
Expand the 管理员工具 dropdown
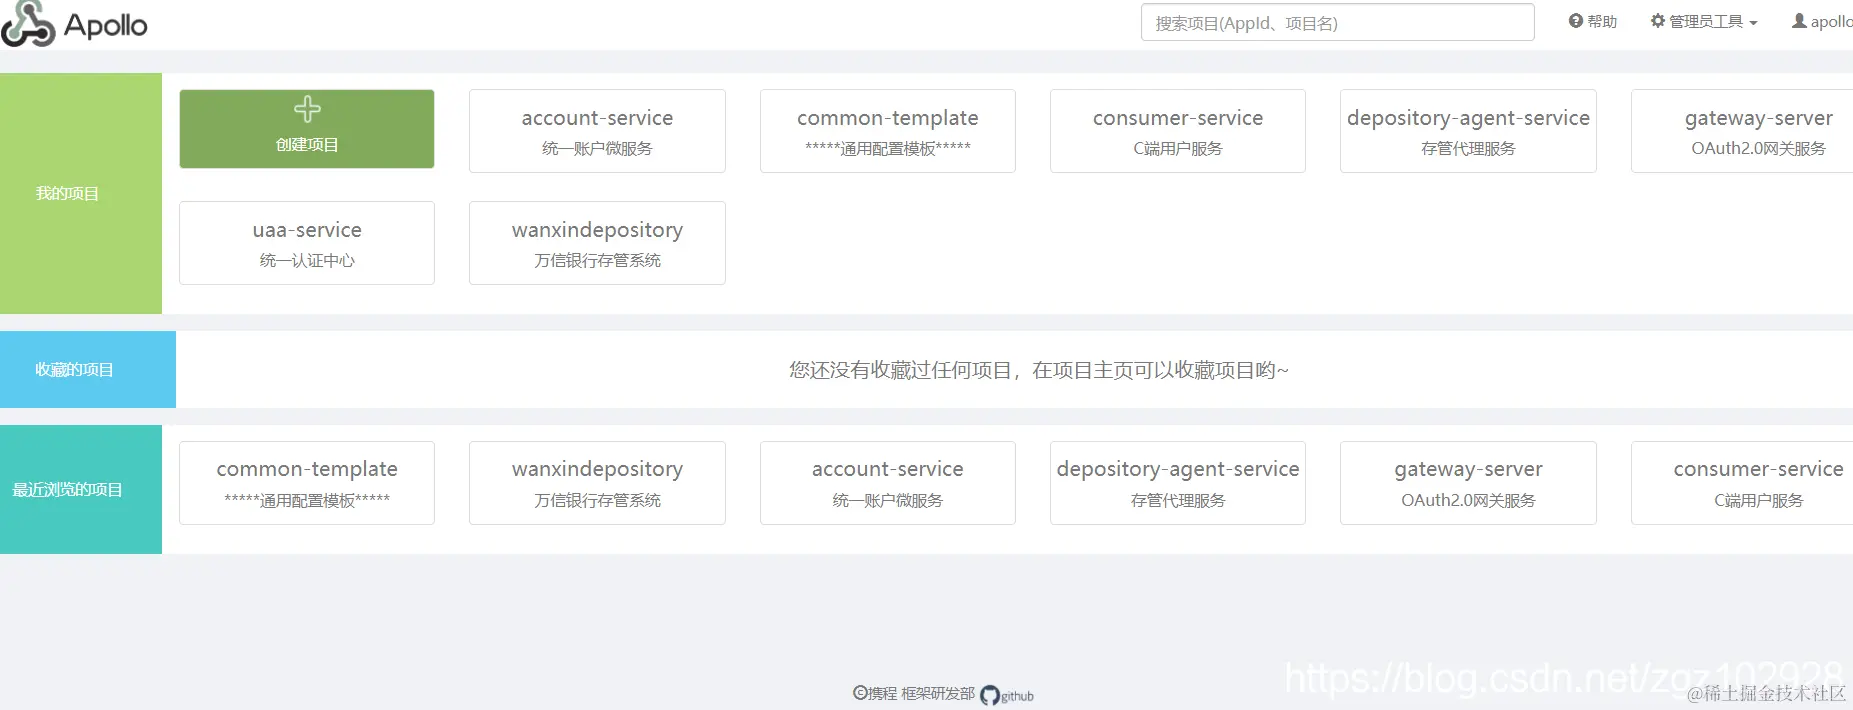[x=1704, y=21]
